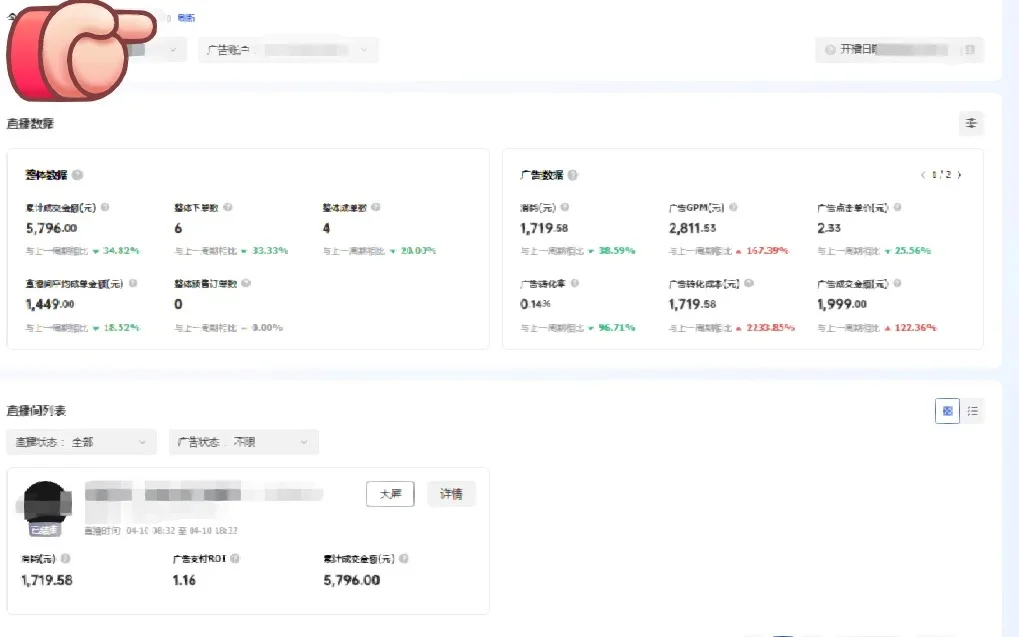
Task: Expand the 广告状态 不限 dropdown
Action: (243, 441)
